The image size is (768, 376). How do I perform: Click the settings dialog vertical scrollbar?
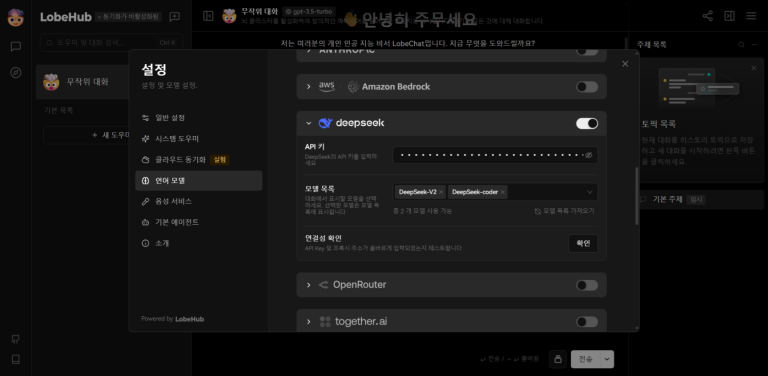[637, 196]
